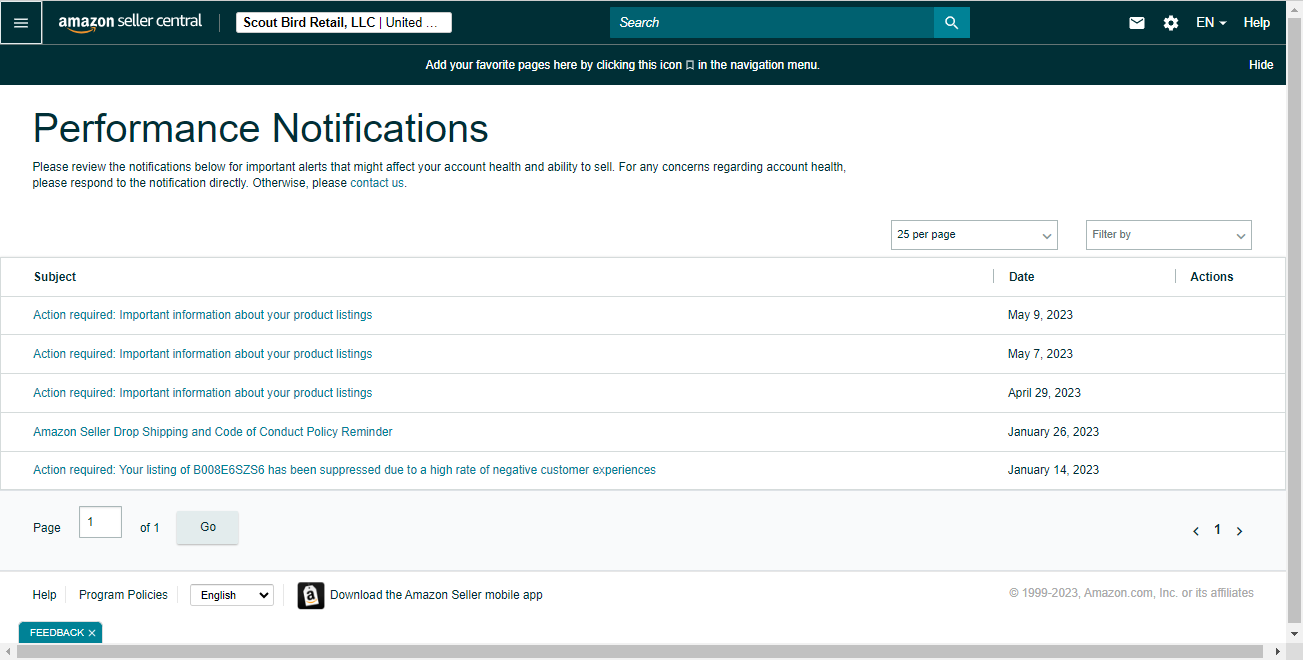Open the B008E6SZS6 listing suppressed notification
The image size is (1303, 660).
point(344,470)
